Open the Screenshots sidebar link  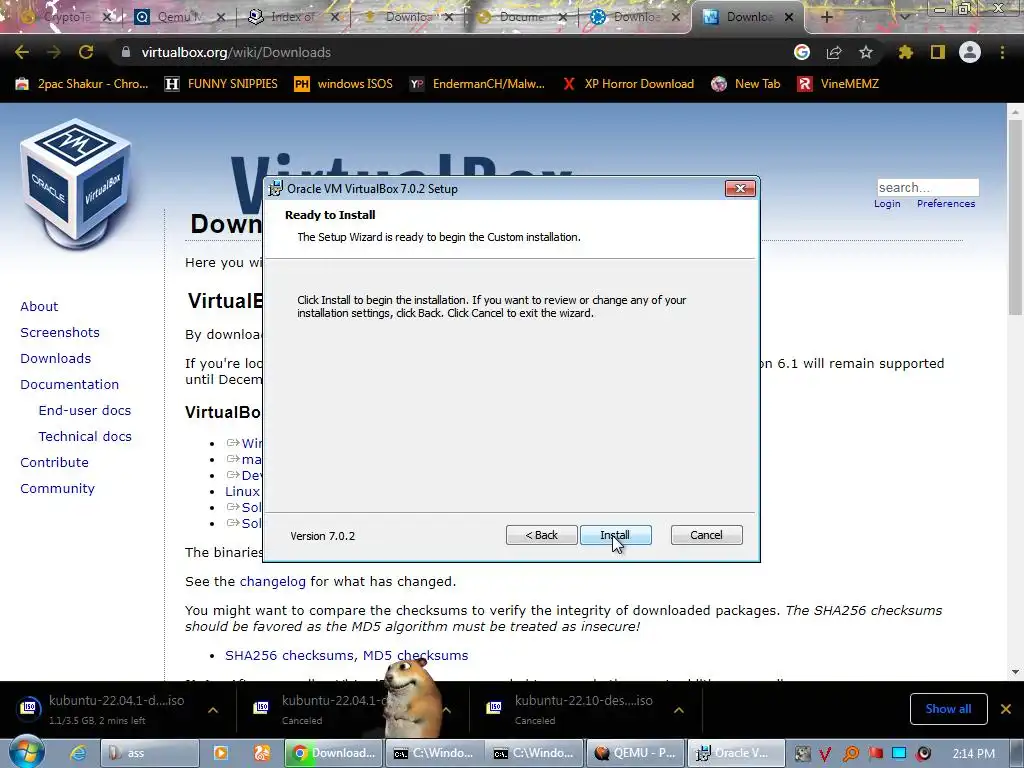(60, 332)
